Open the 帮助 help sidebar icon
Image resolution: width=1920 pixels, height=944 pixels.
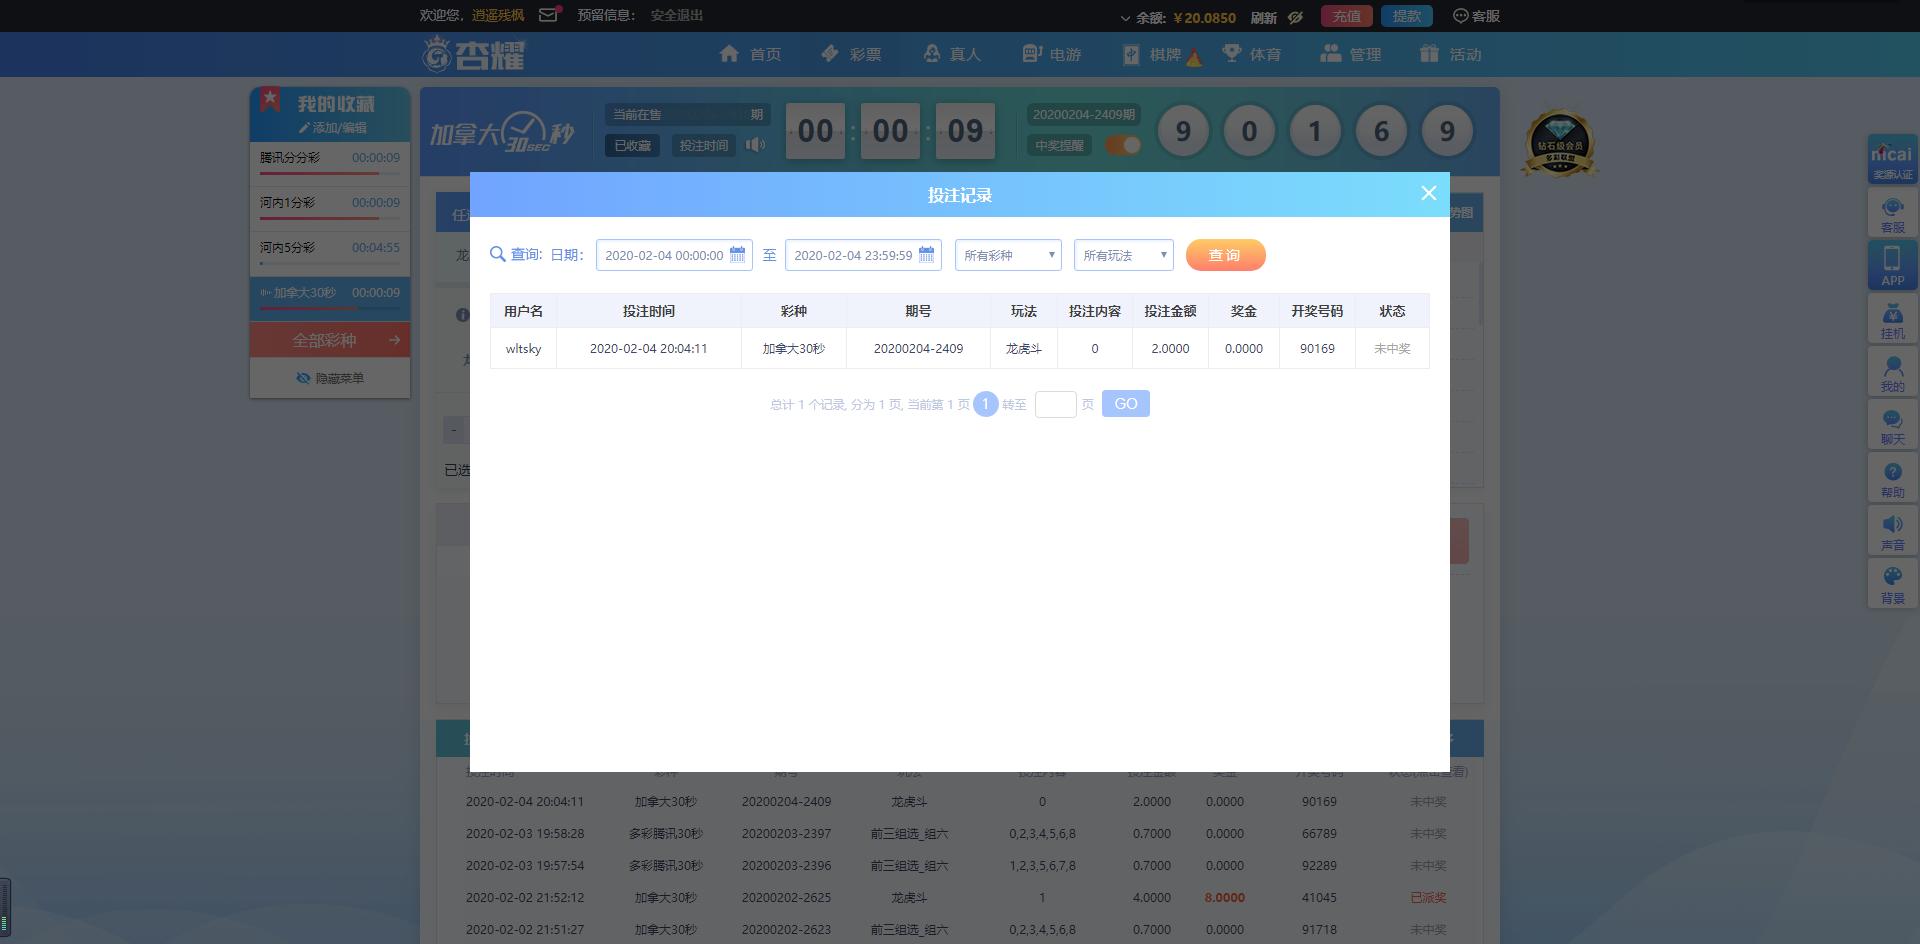[1892, 478]
